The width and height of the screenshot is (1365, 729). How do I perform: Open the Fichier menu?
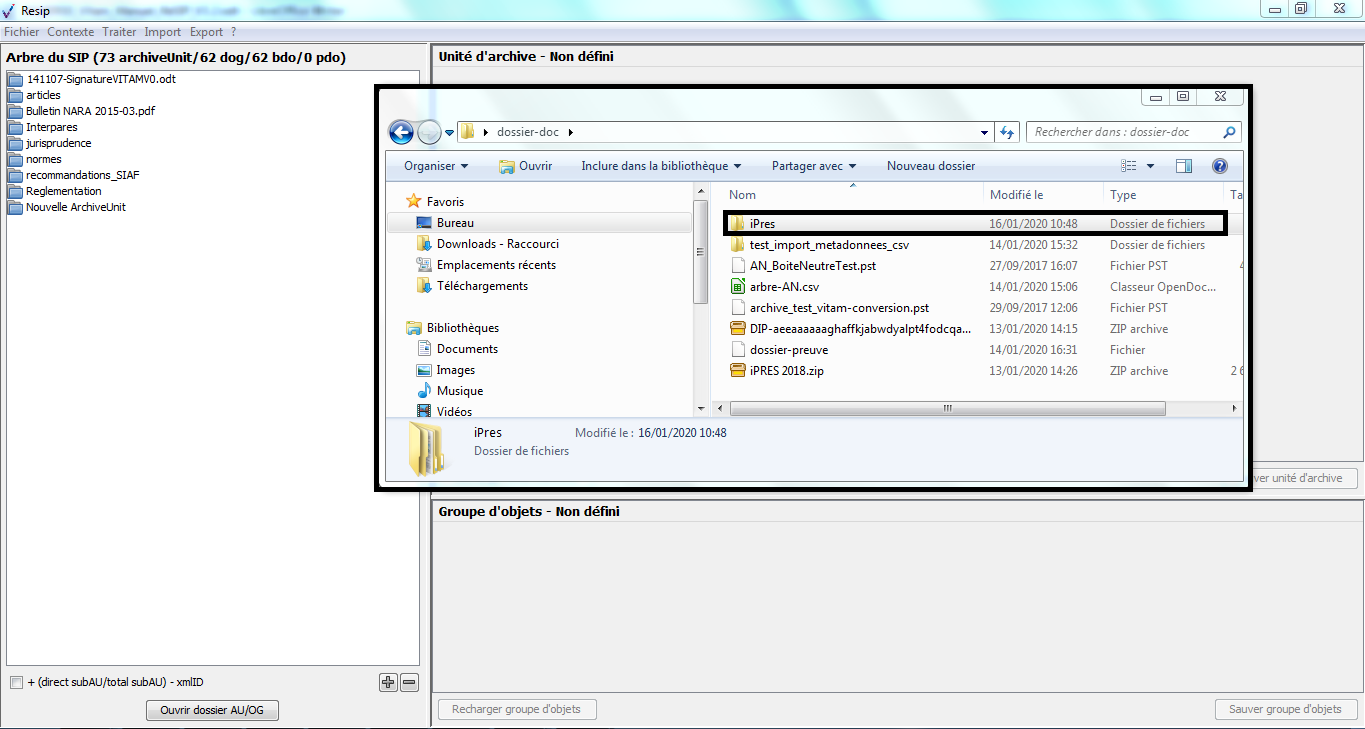tap(21, 32)
